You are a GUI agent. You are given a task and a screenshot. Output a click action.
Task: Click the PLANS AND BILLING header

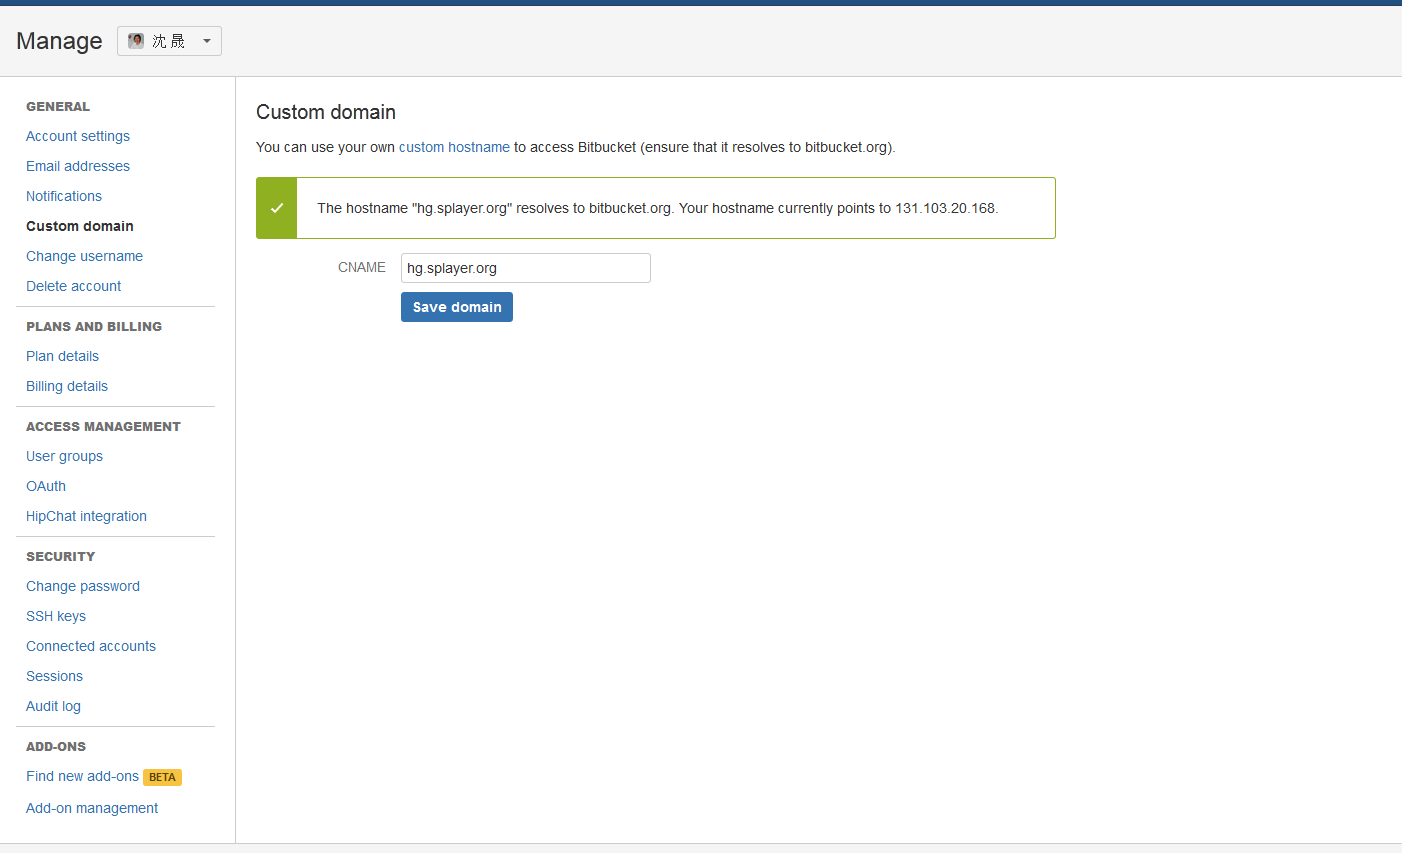(94, 326)
